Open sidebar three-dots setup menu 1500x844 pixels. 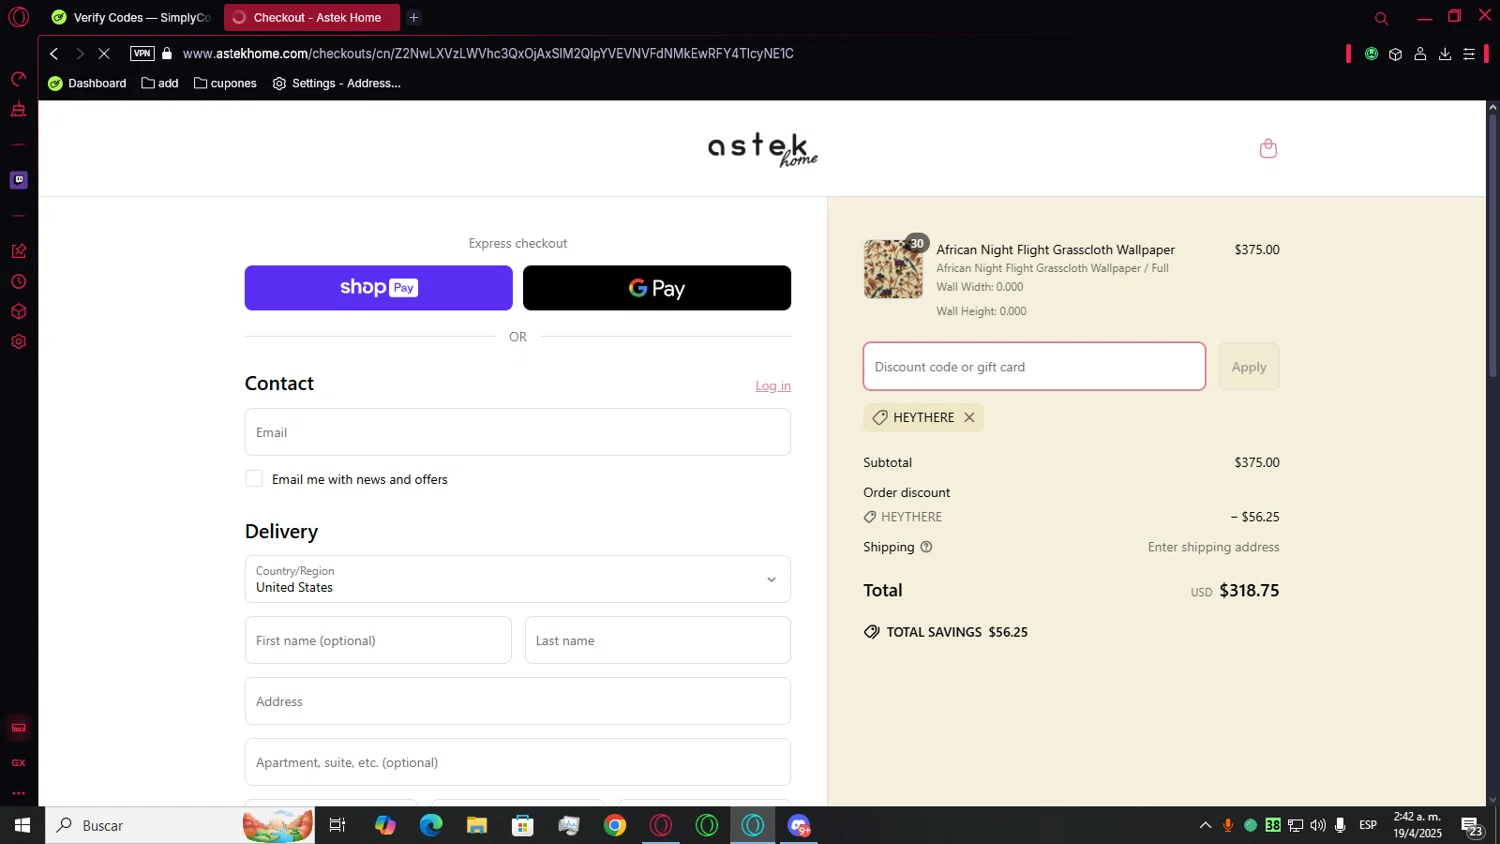click(x=18, y=793)
